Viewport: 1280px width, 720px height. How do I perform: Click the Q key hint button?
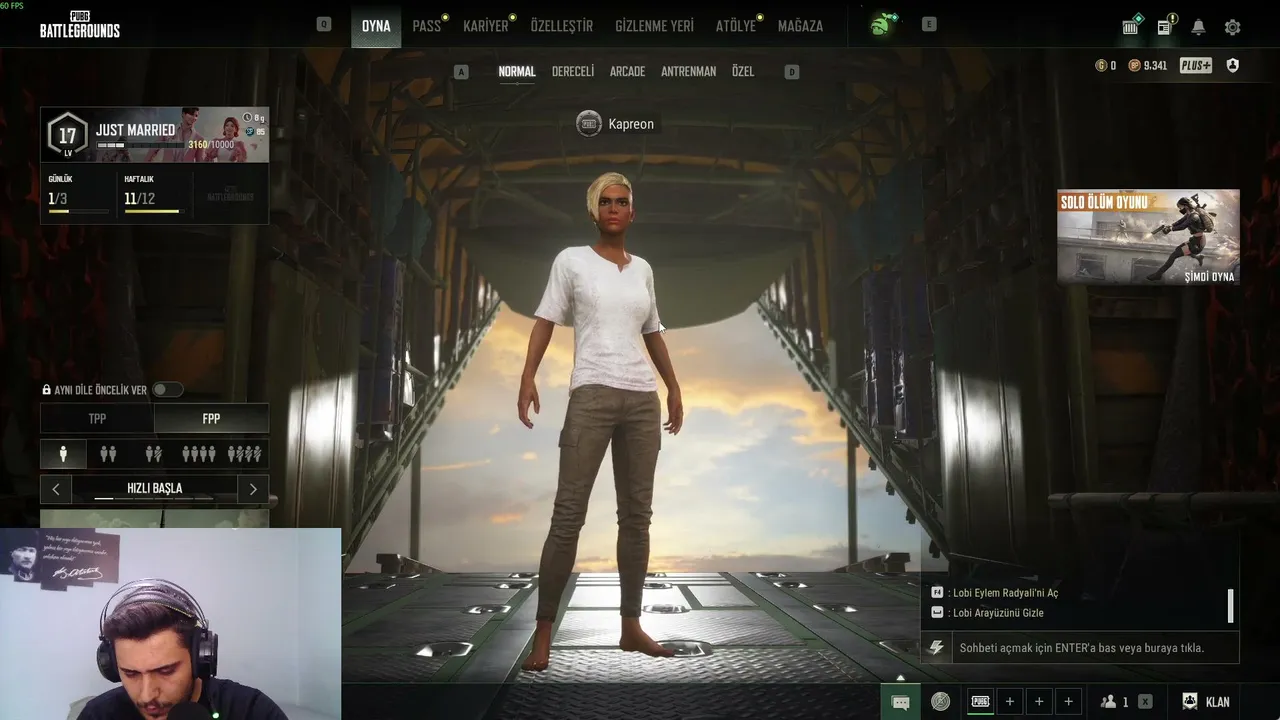tap(324, 24)
